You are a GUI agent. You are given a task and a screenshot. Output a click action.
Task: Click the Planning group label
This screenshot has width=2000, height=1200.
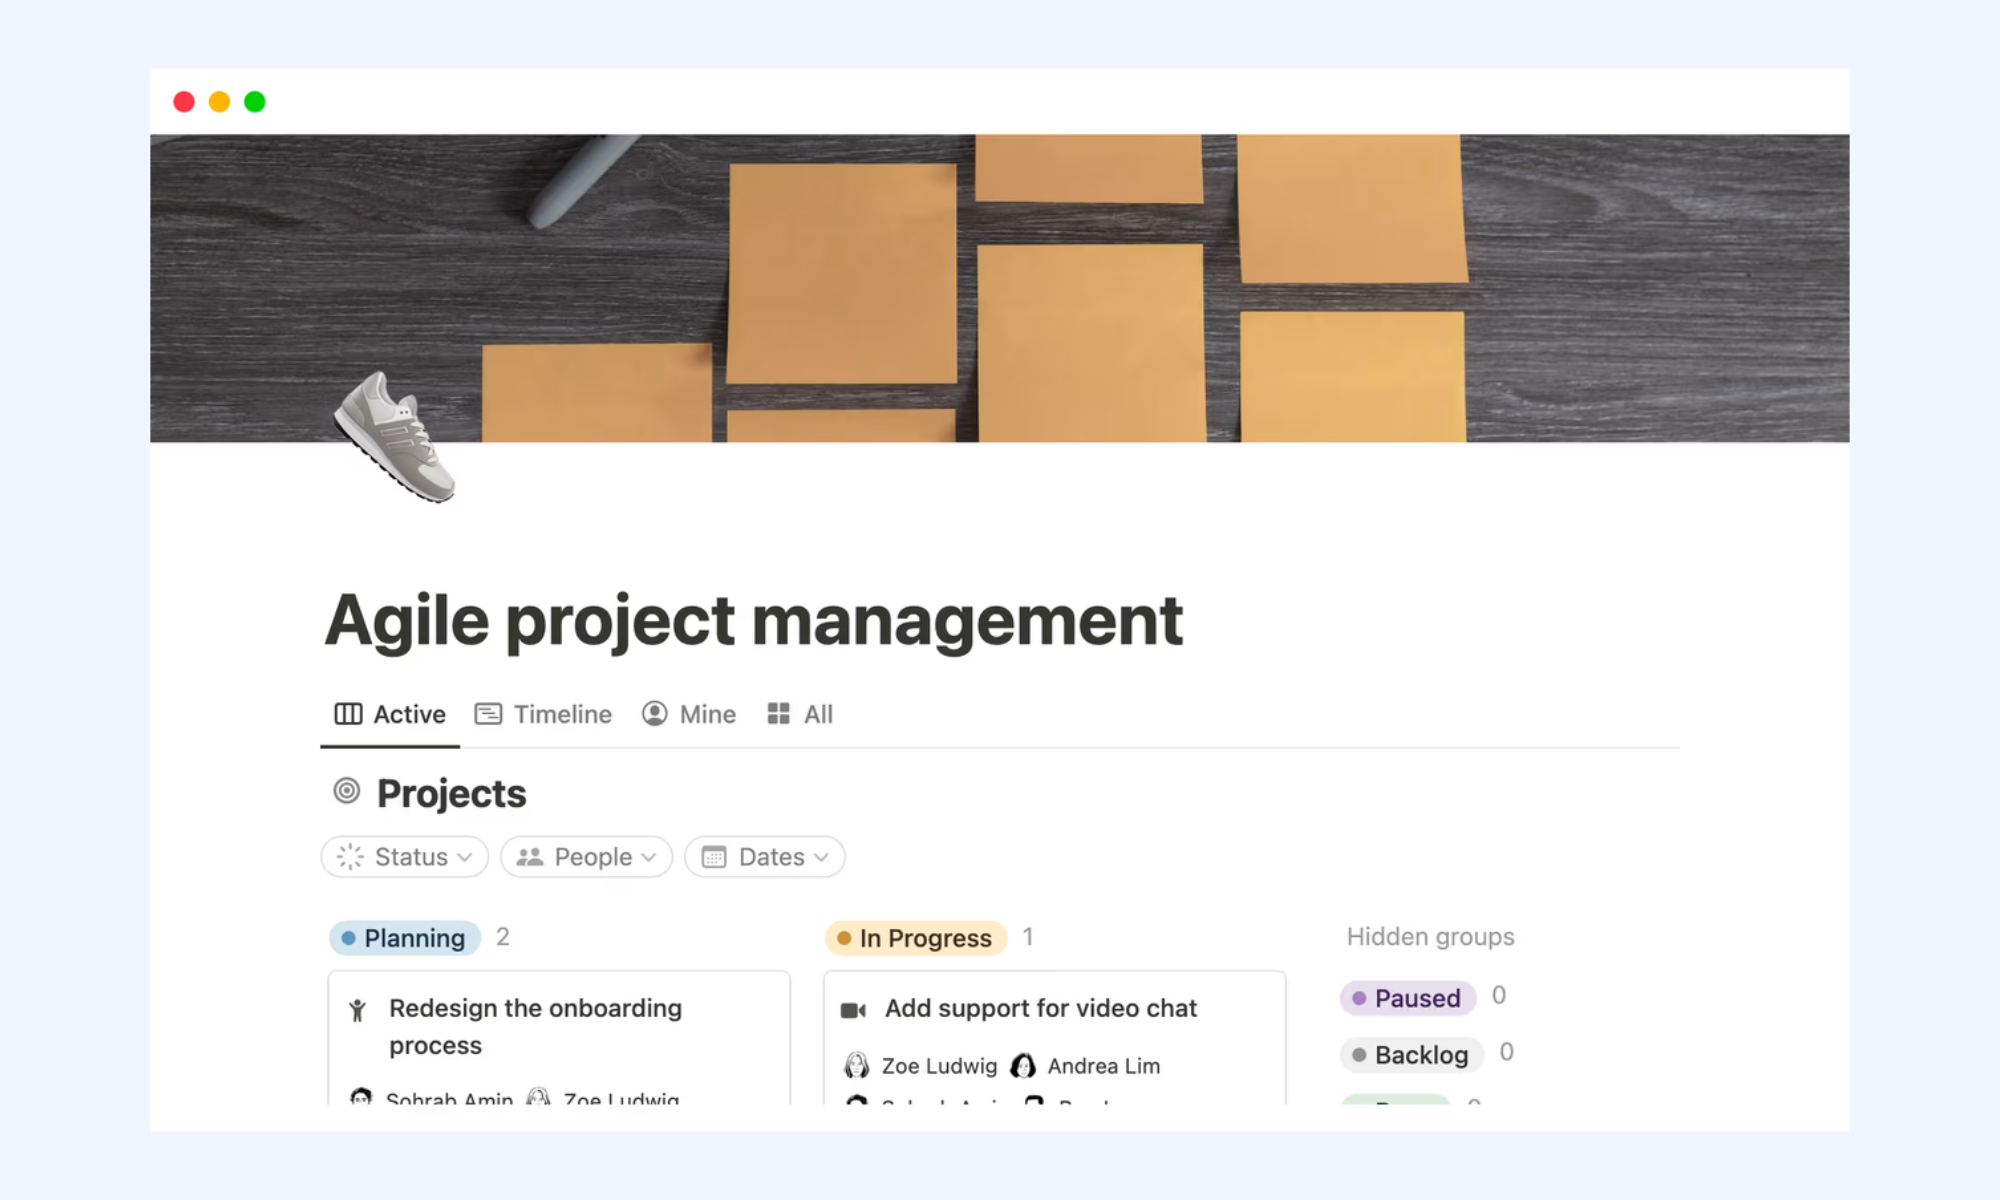tap(405, 938)
